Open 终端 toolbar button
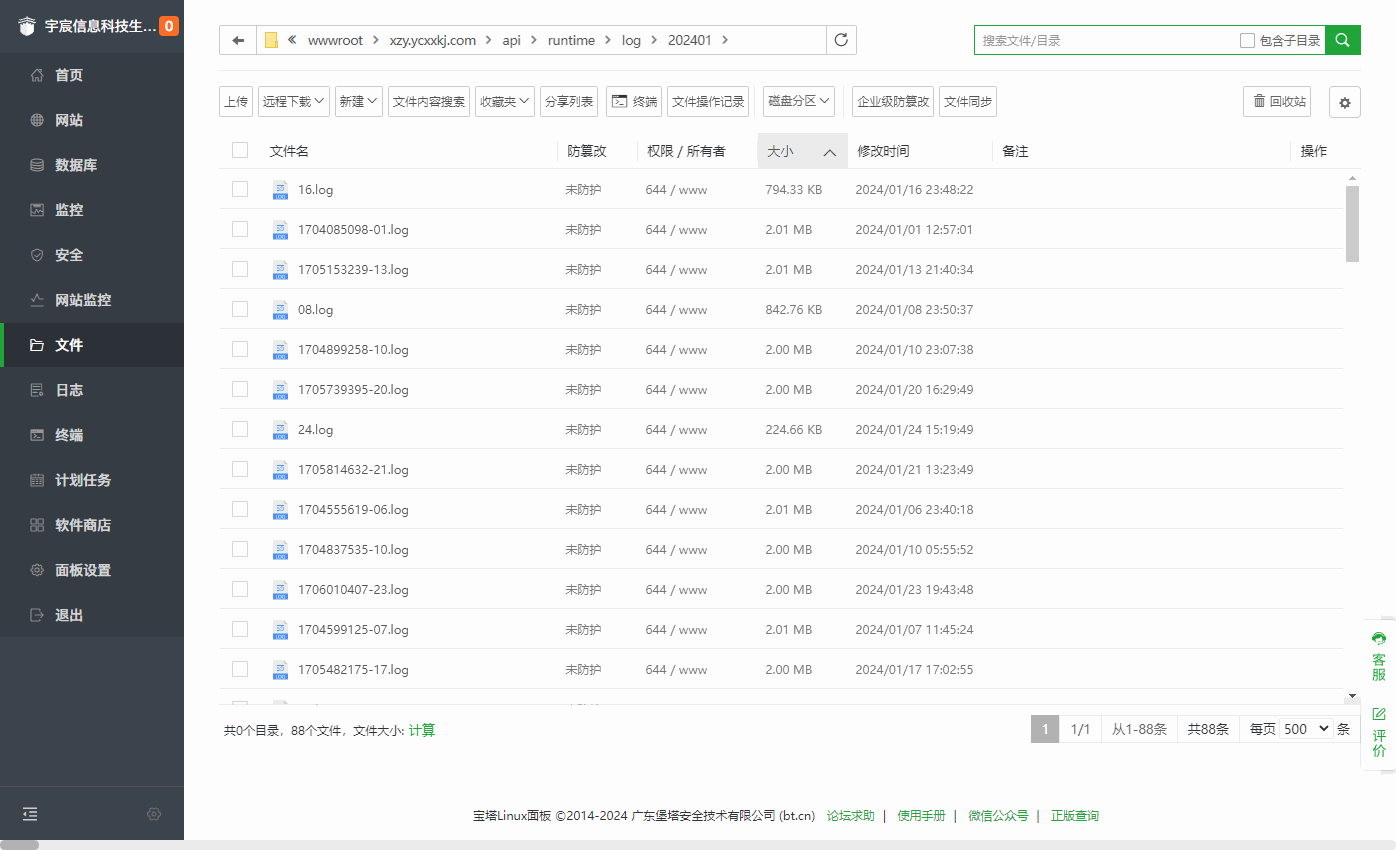The image size is (1396, 850). (634, 101)
